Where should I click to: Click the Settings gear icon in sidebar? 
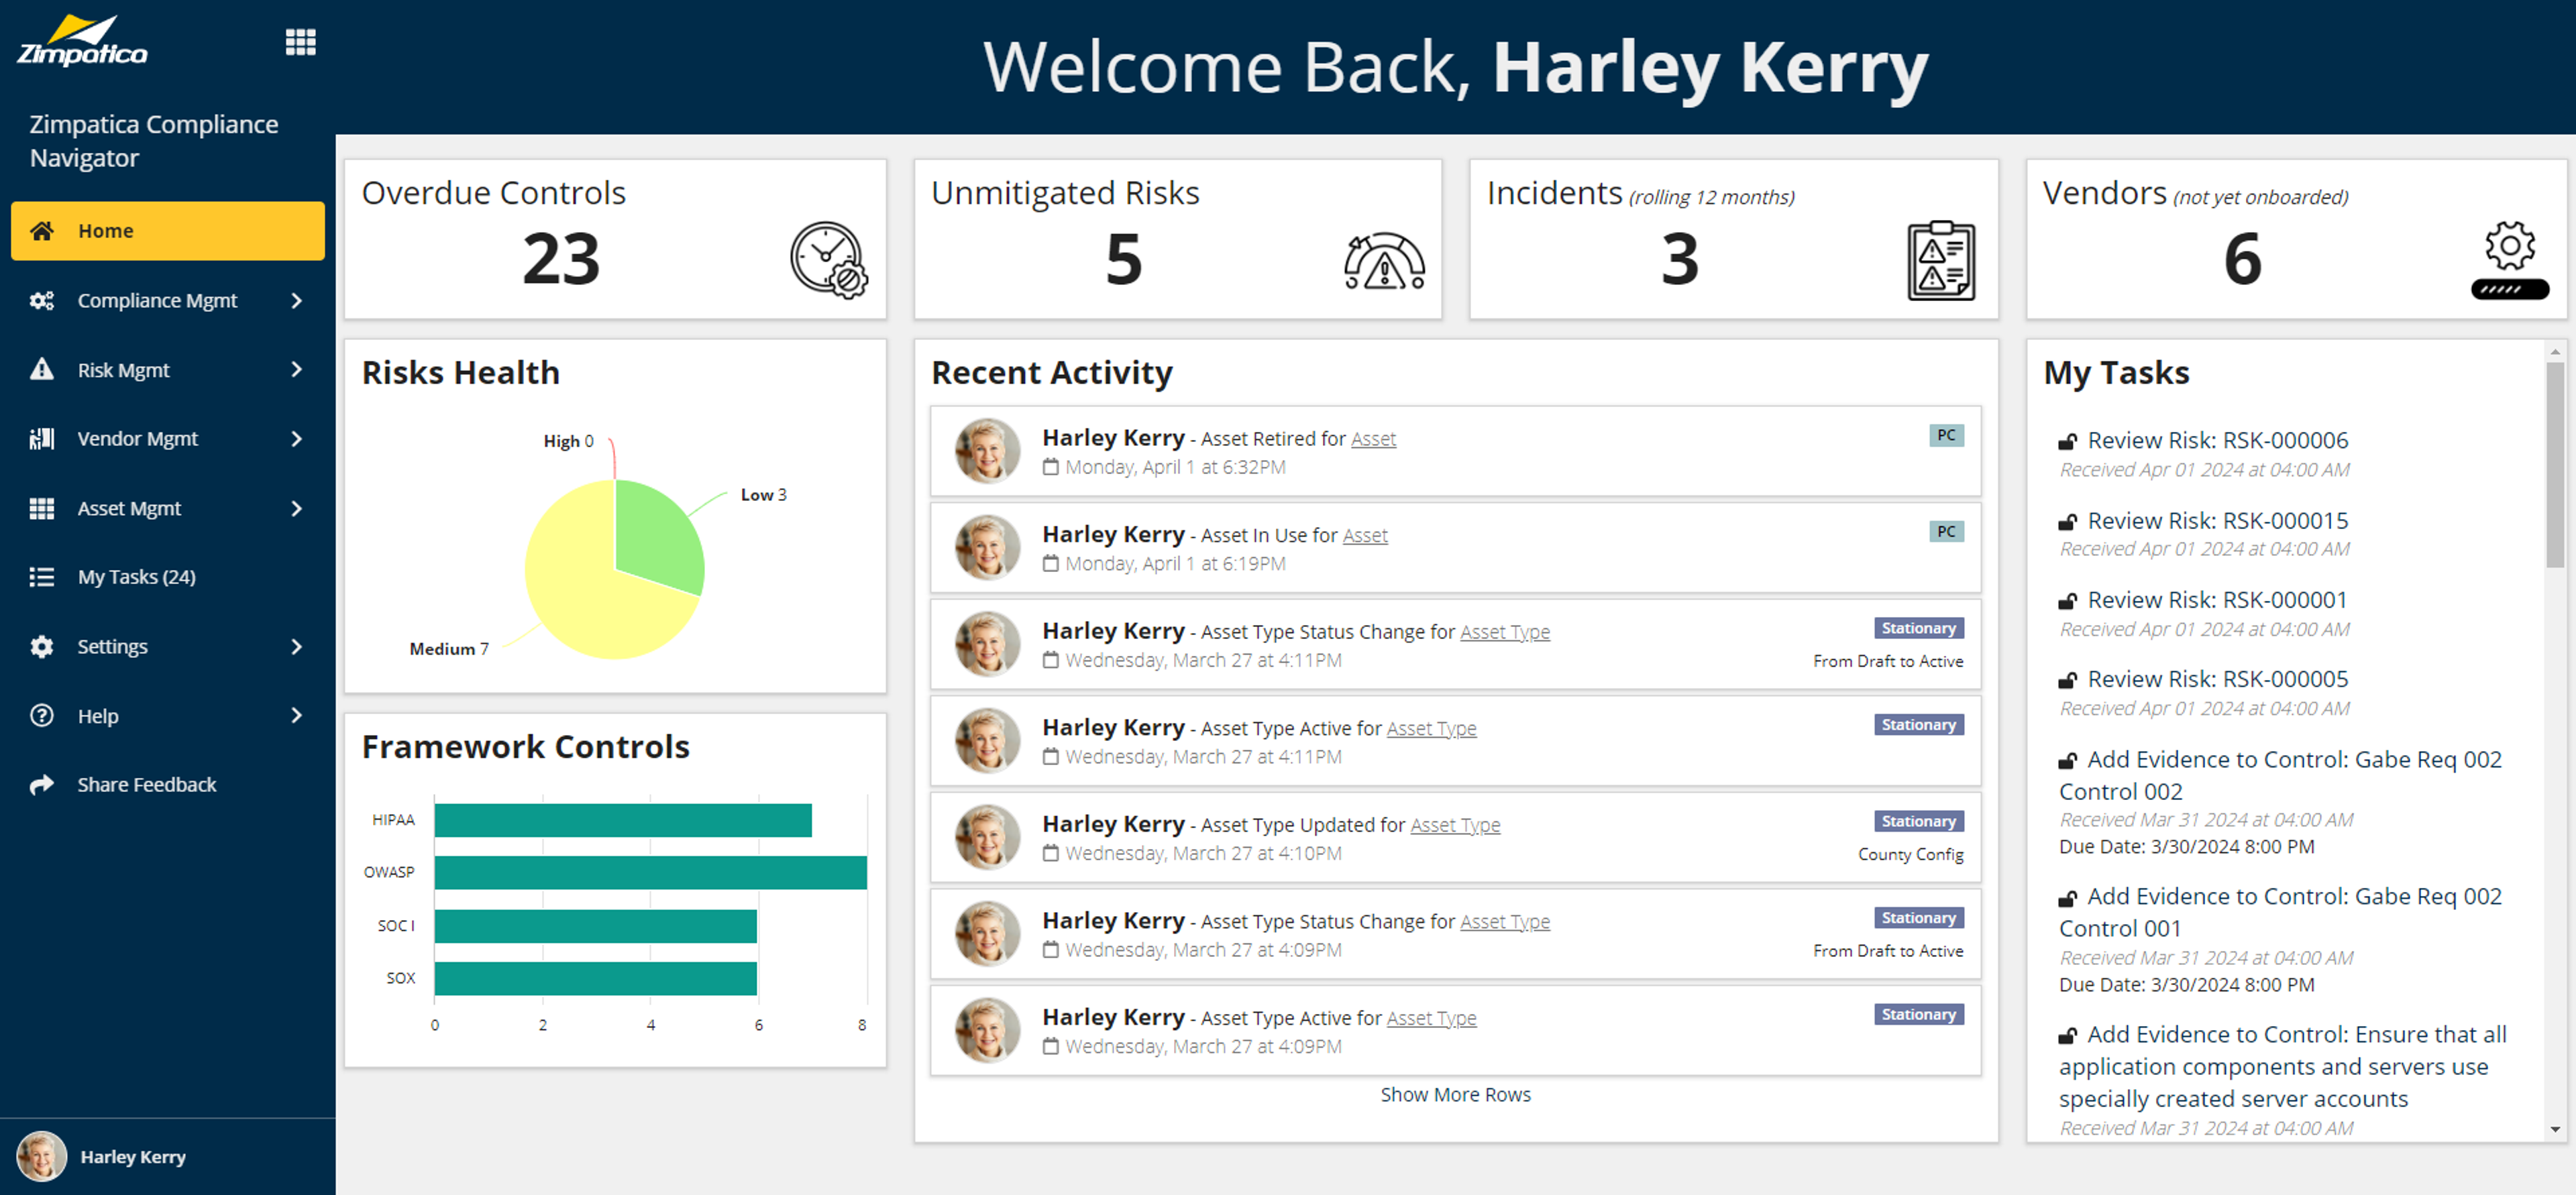coord(42,647)
